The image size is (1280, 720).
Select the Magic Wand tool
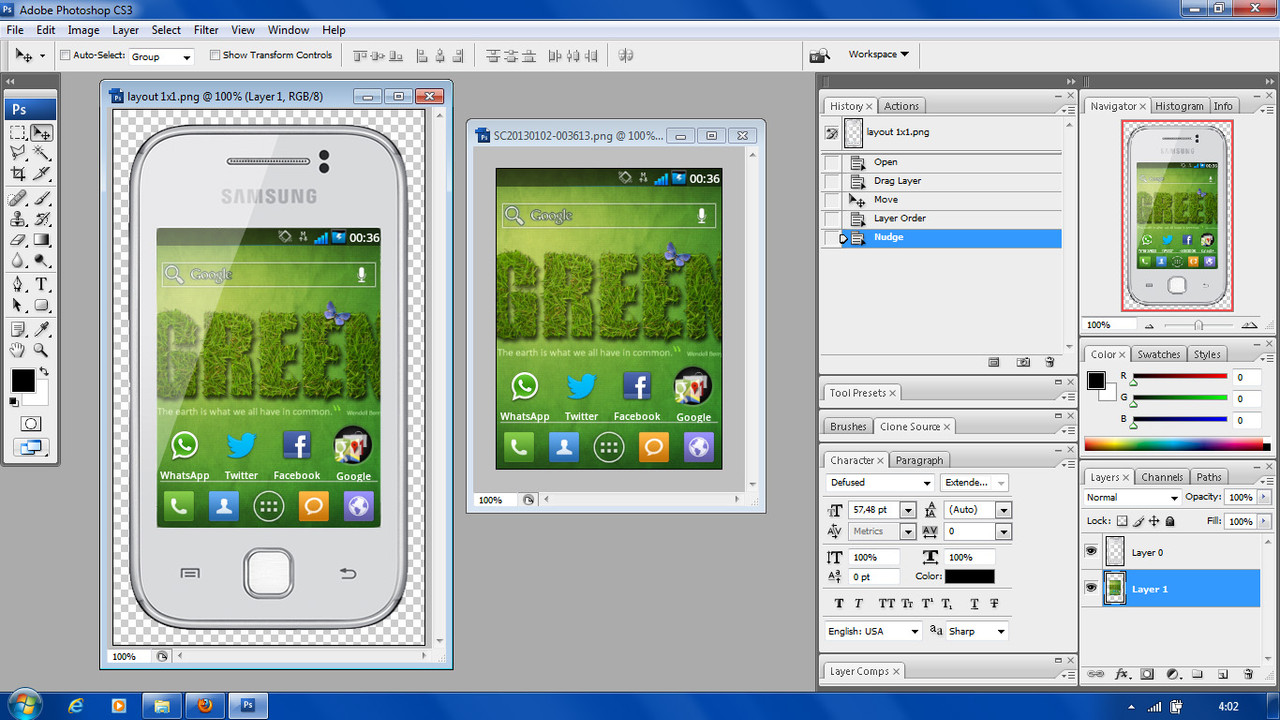click(x=41, y=153)
